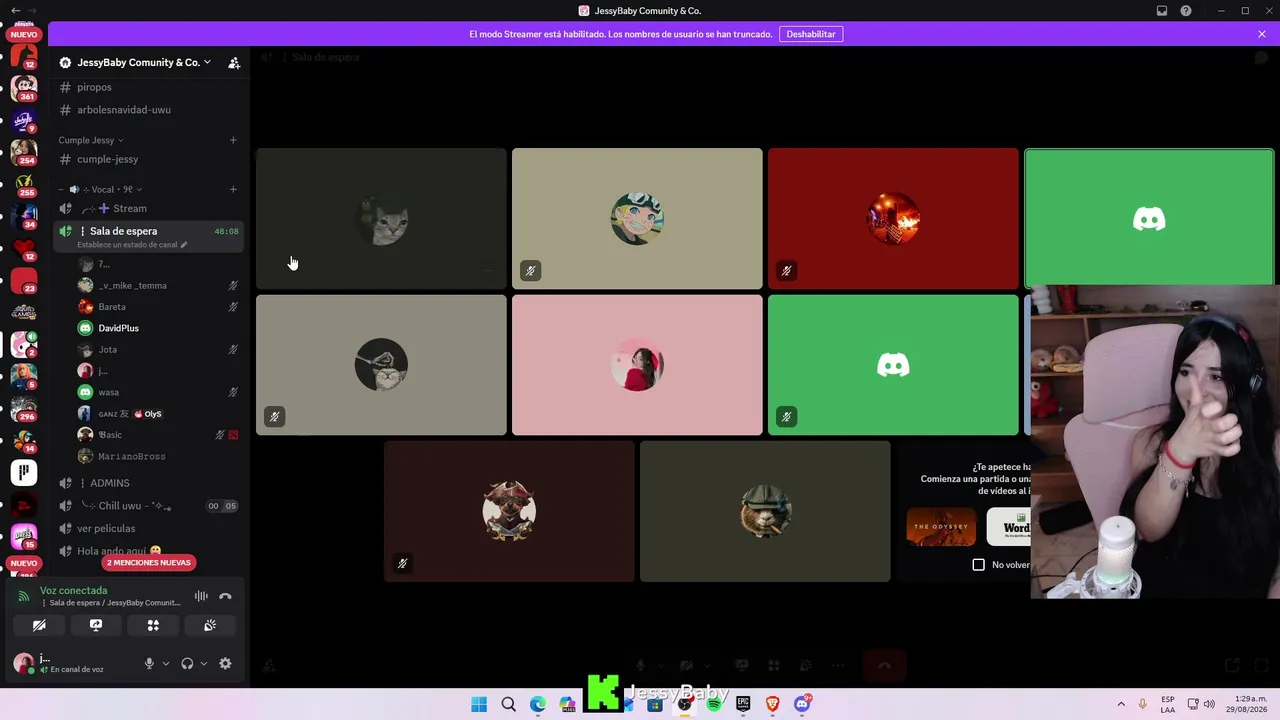Select pirate bear avatar tile
Viewport: 1280px width, 720px height.
point(509,511)
